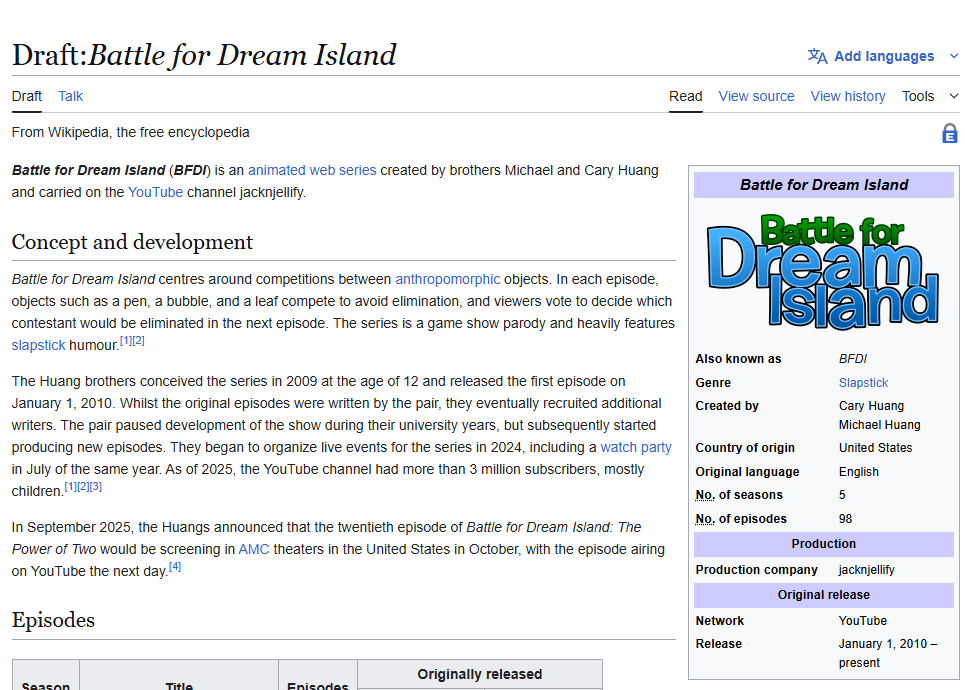This screenshot has width=965, height=690.
Task: Select the Read tab
Action: [686, 96]
